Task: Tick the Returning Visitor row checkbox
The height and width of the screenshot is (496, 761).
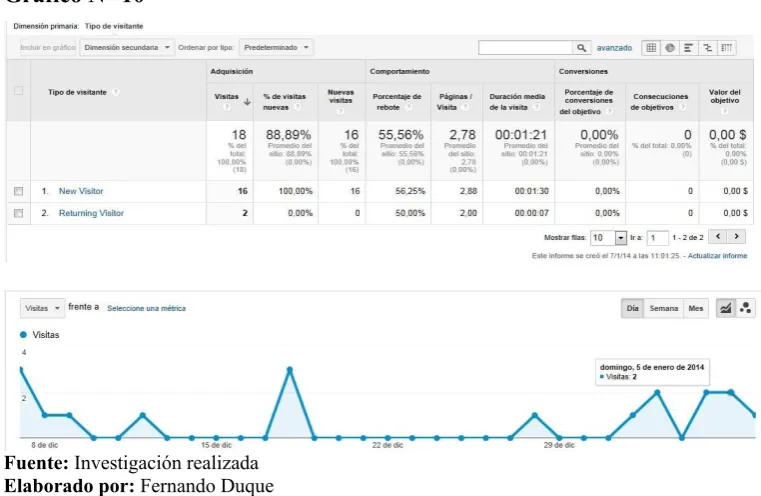Action: coord(18,213)
